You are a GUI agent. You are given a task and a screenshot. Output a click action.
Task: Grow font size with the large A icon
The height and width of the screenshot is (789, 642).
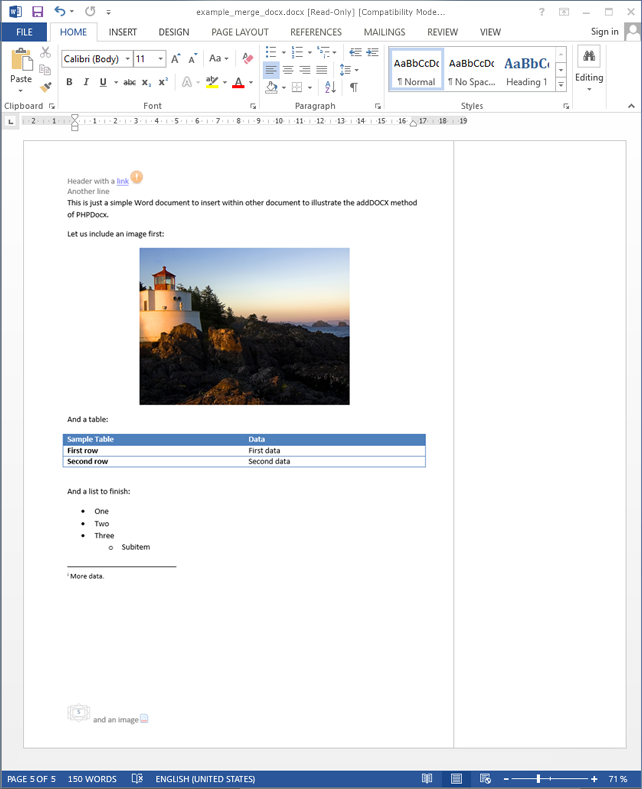[176, 59]
